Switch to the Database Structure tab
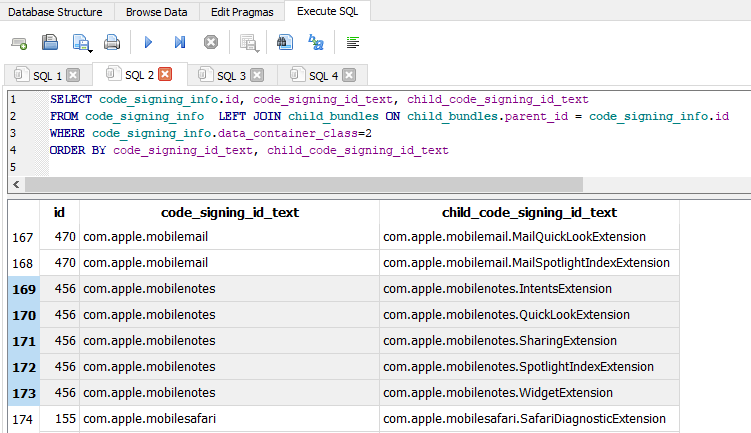 [56, 11]
